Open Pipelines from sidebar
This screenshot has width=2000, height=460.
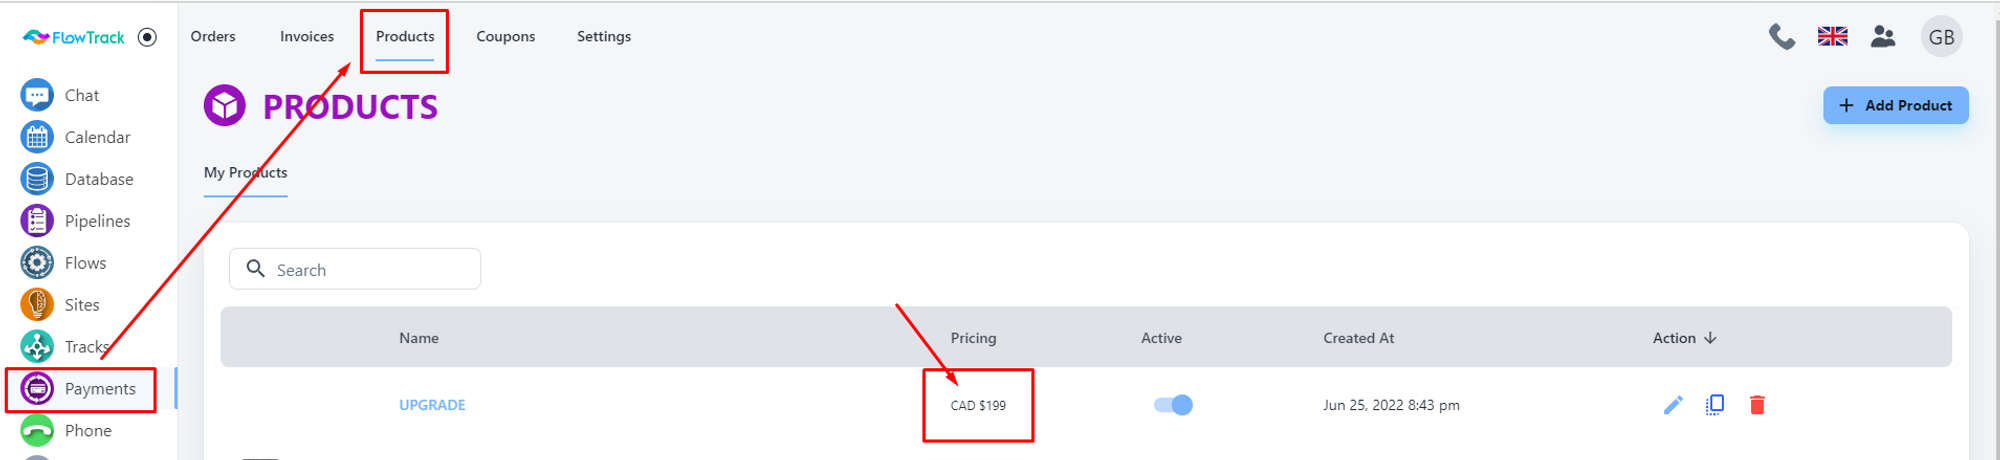point(96,221)
